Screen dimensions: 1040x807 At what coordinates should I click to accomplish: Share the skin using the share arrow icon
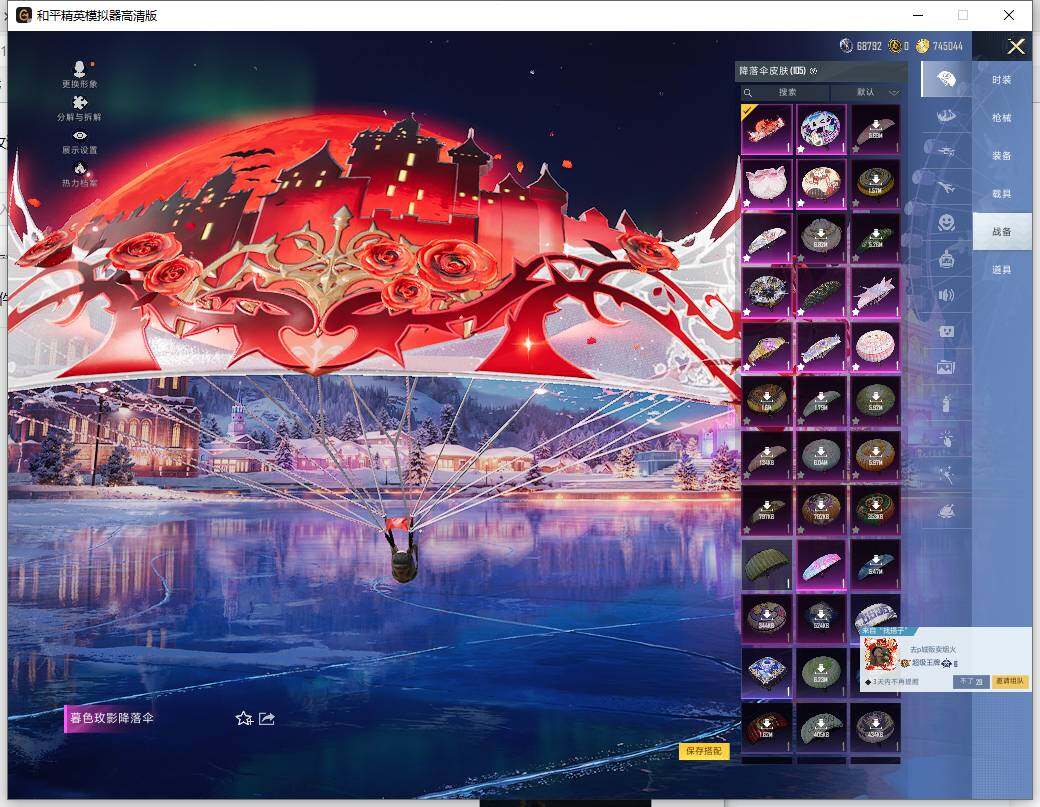pyautogui.click(x=267, y=718)
